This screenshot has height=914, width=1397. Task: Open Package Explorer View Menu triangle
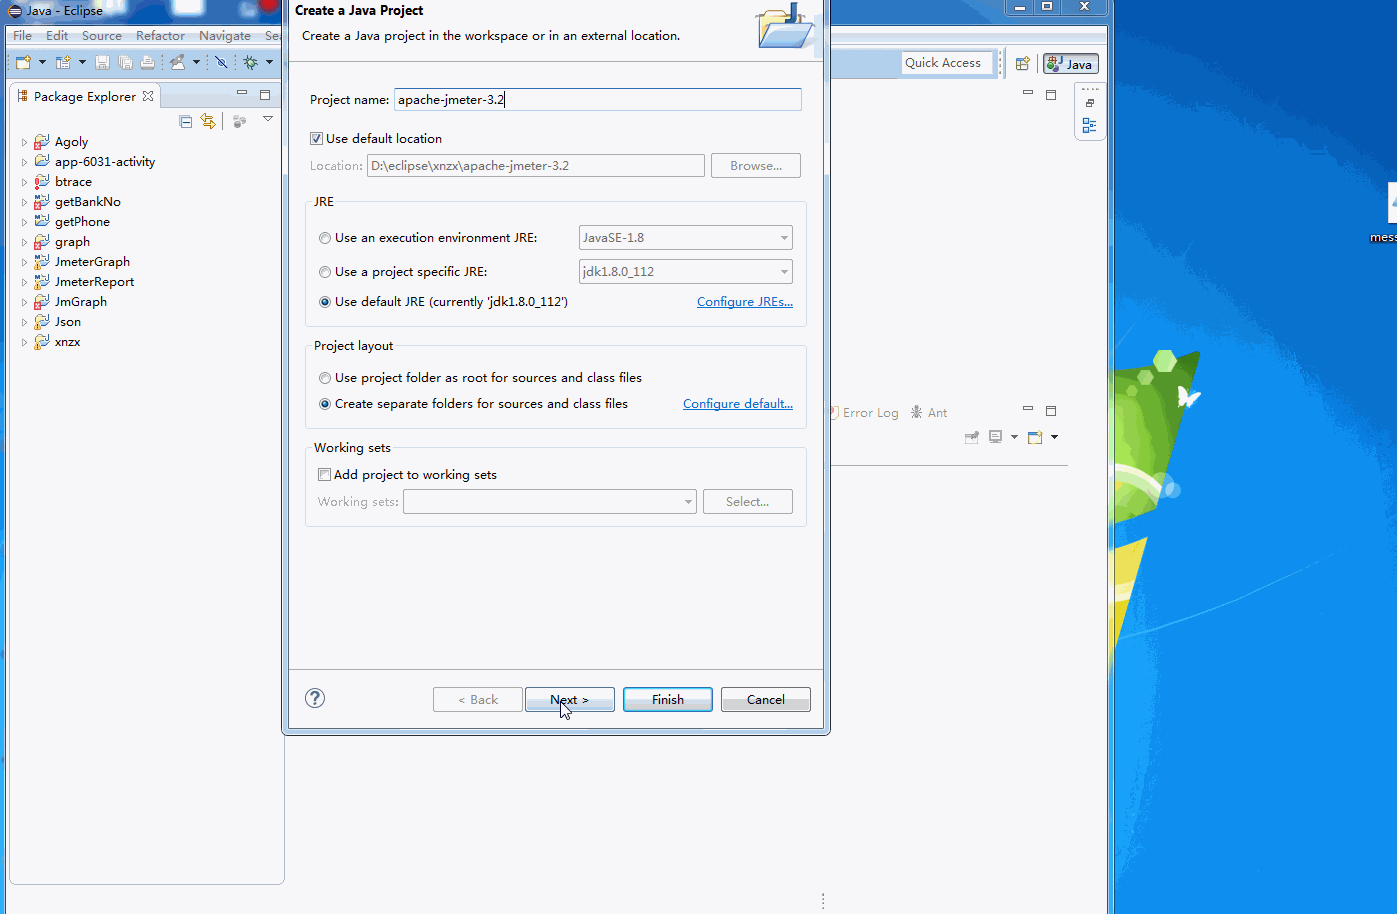(x=268, y=119)
